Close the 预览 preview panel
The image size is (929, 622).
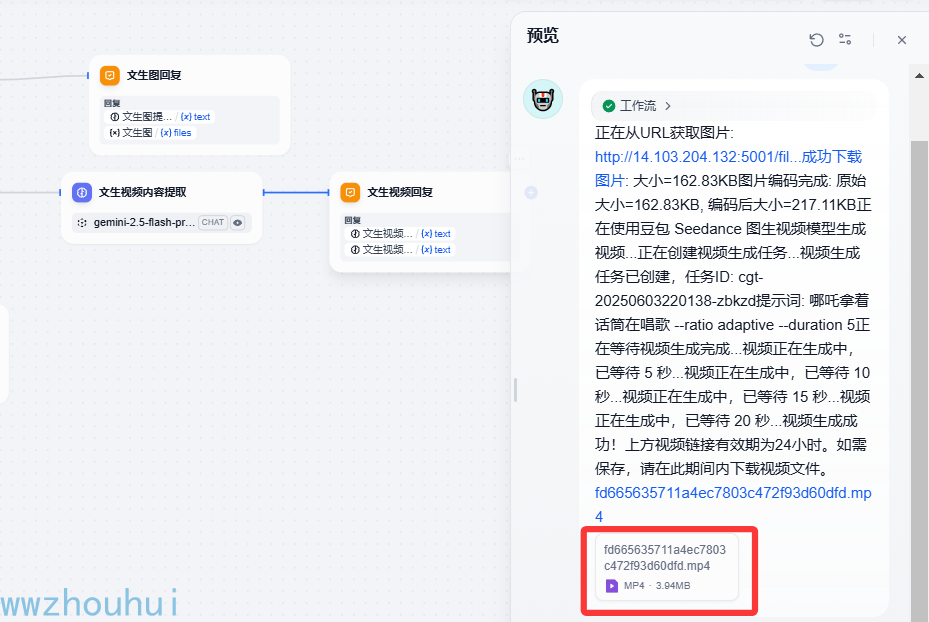tap(902, 40)
